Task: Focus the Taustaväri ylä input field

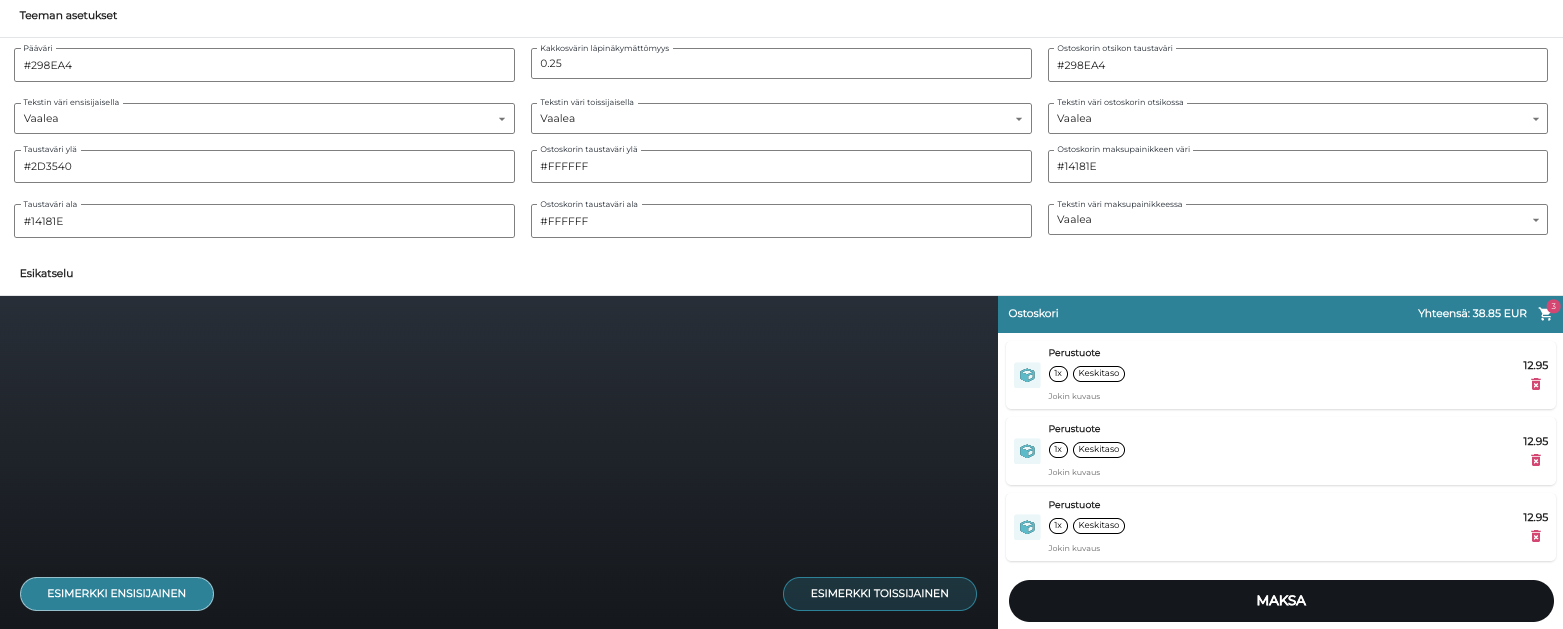Action: tap(264, 166)
